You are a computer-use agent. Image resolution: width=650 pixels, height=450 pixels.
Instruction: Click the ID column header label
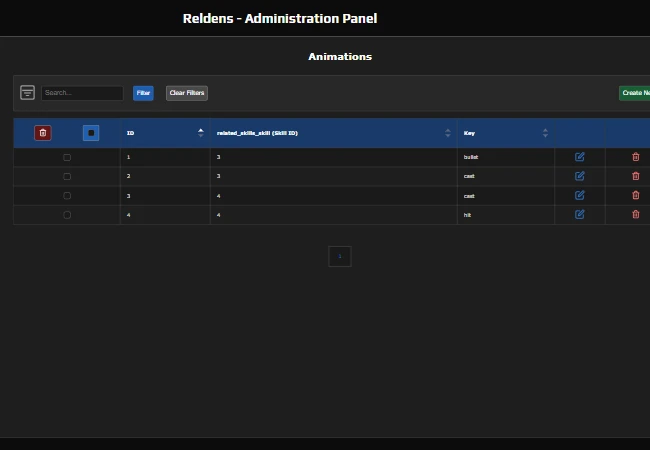click(131, 133)
